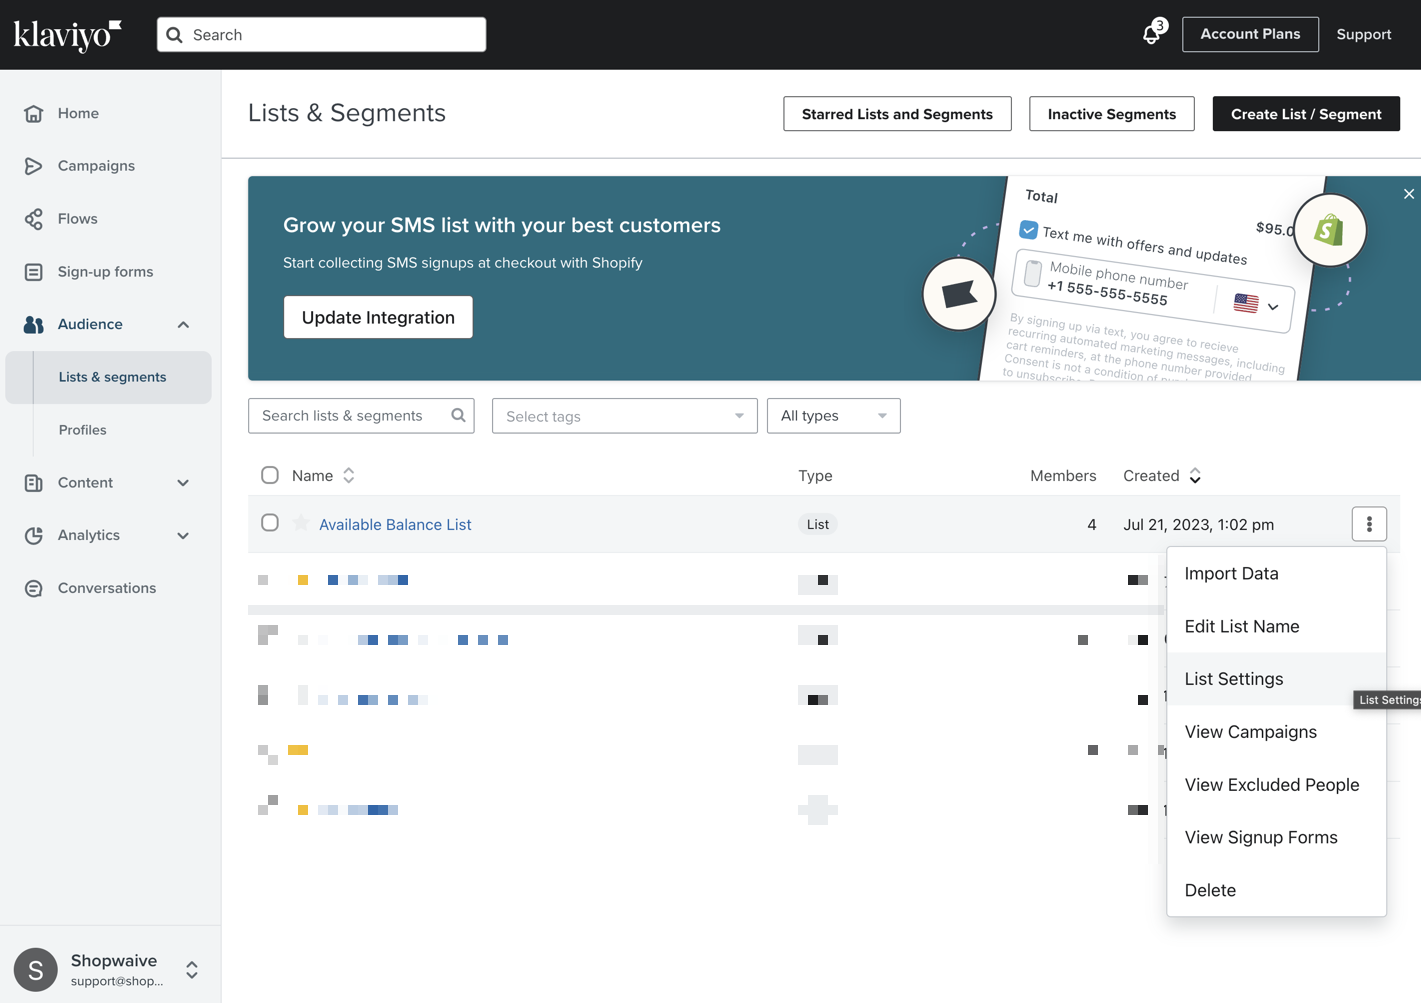The width and height of the screenshot is (1421, 1003).
Task: Open Sign-up forms in the sidebar
Action: [x=105, y=272]
